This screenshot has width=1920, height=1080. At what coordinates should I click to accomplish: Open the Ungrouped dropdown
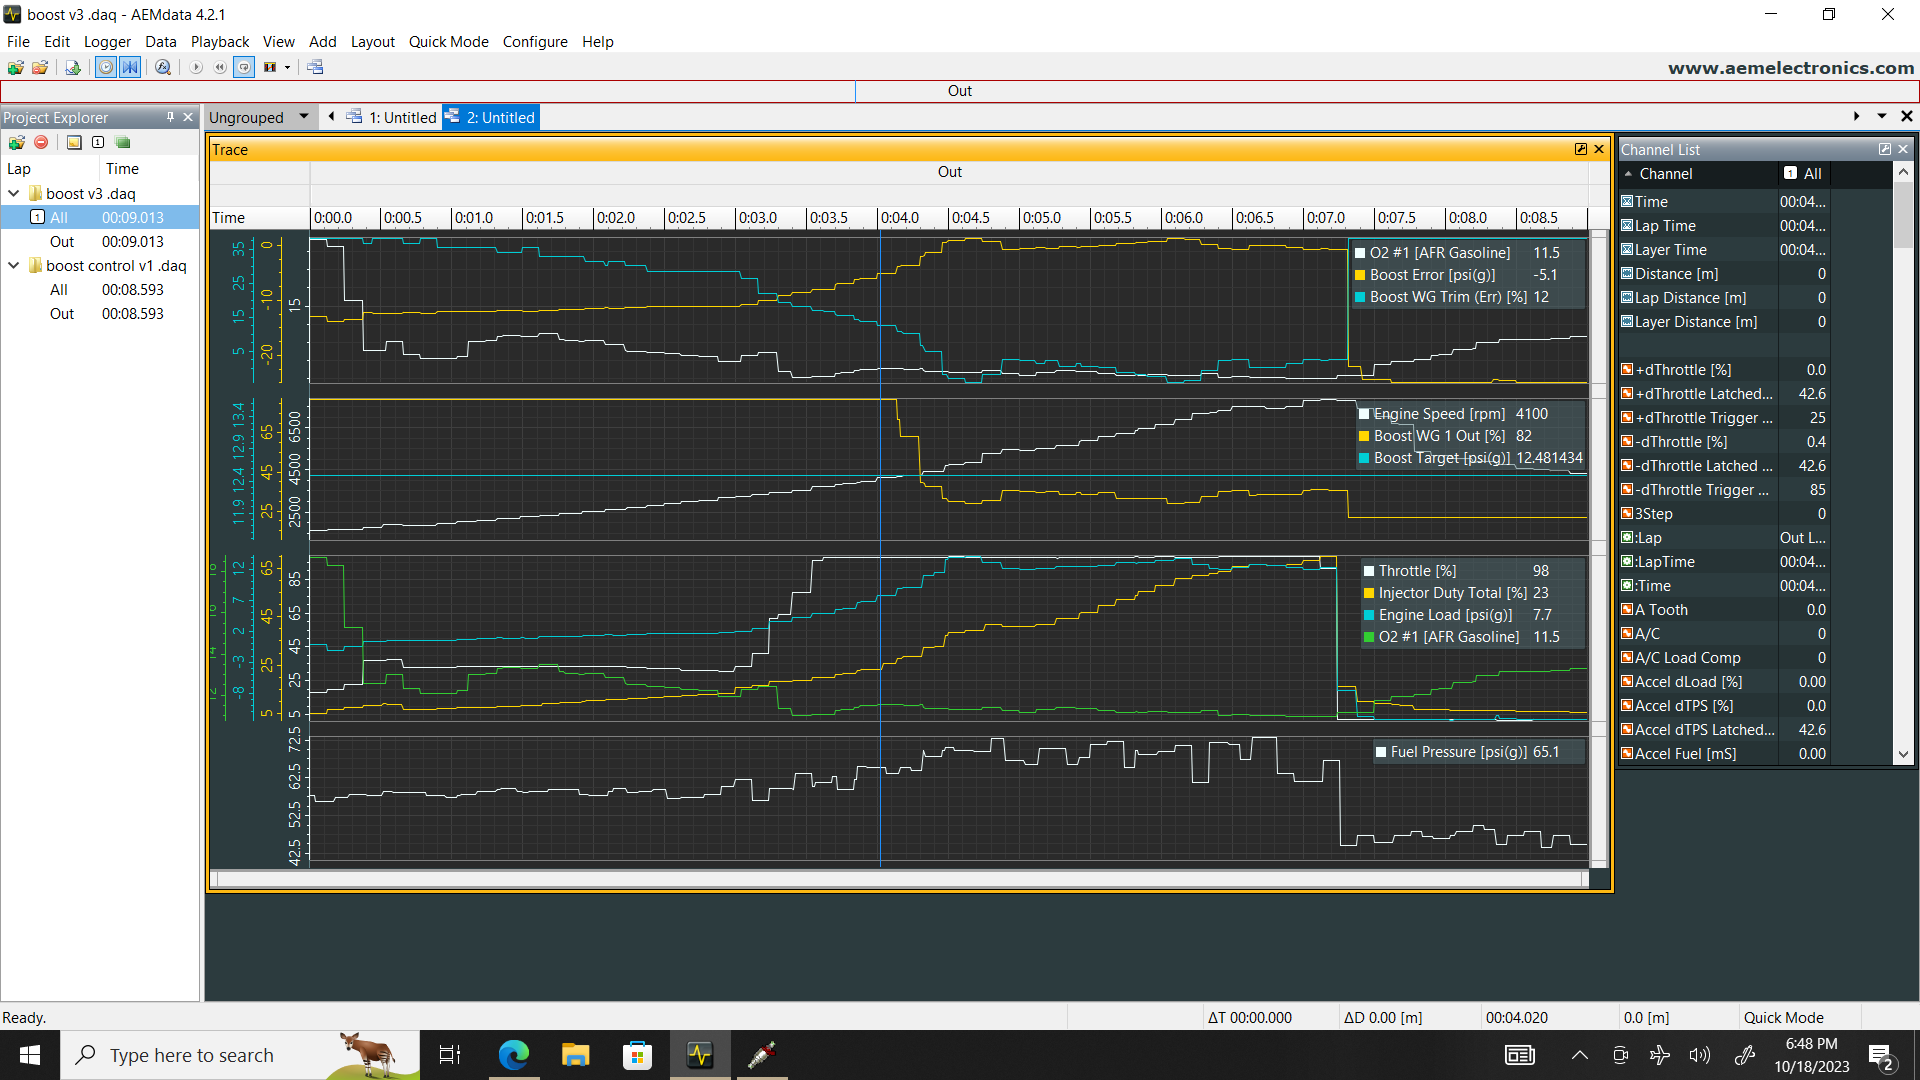point(303,117)
